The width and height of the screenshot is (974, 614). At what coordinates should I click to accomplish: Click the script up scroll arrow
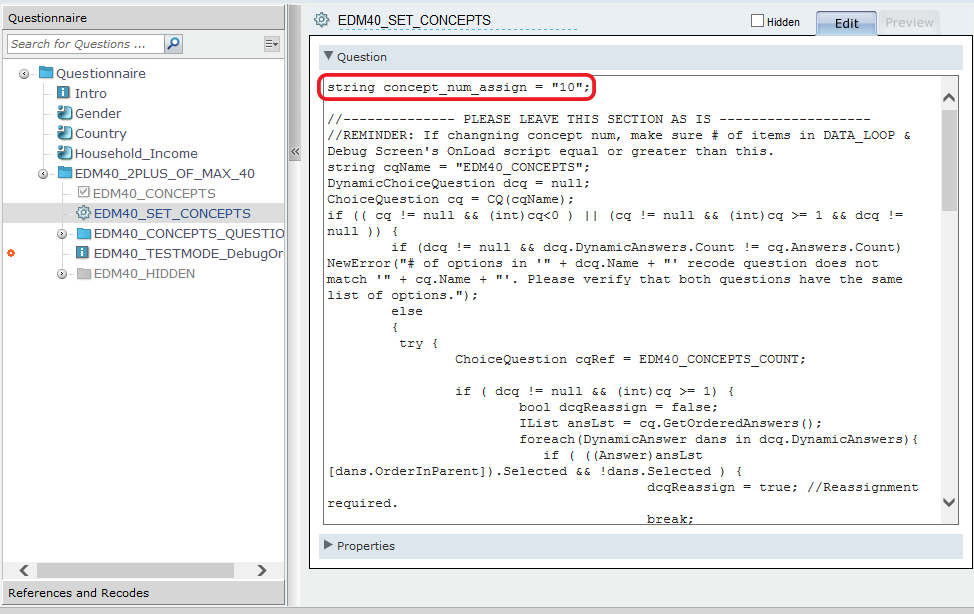(x=949, y=98)
